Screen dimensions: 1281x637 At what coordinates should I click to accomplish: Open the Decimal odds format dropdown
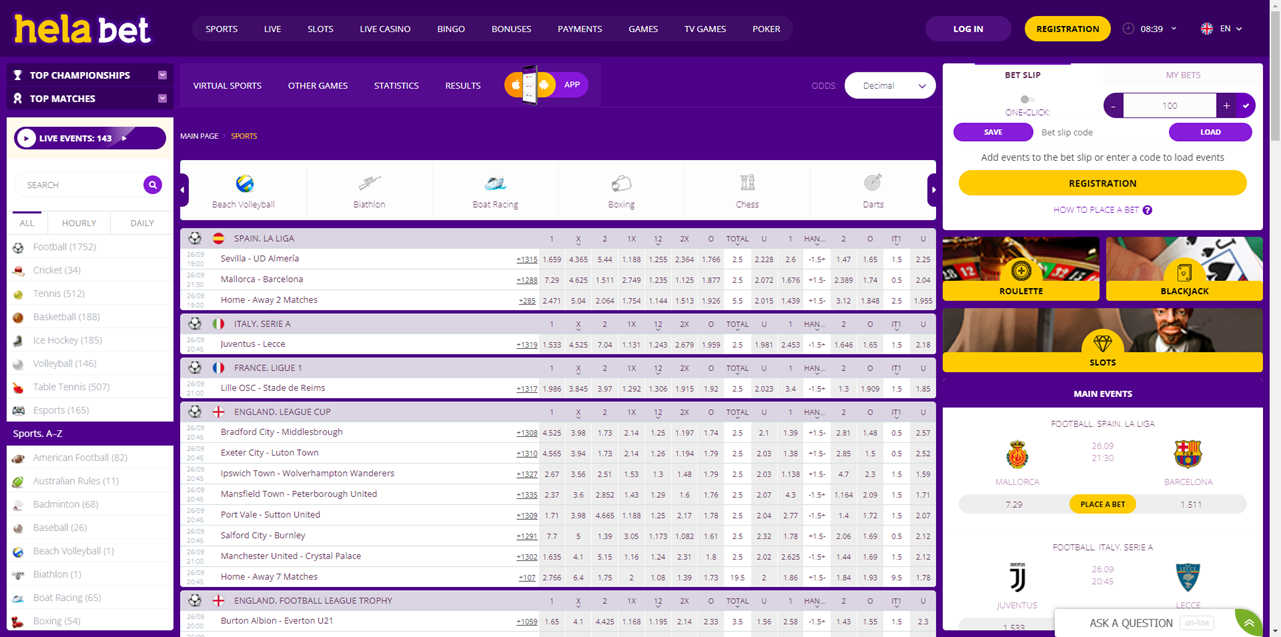(889, 85)
